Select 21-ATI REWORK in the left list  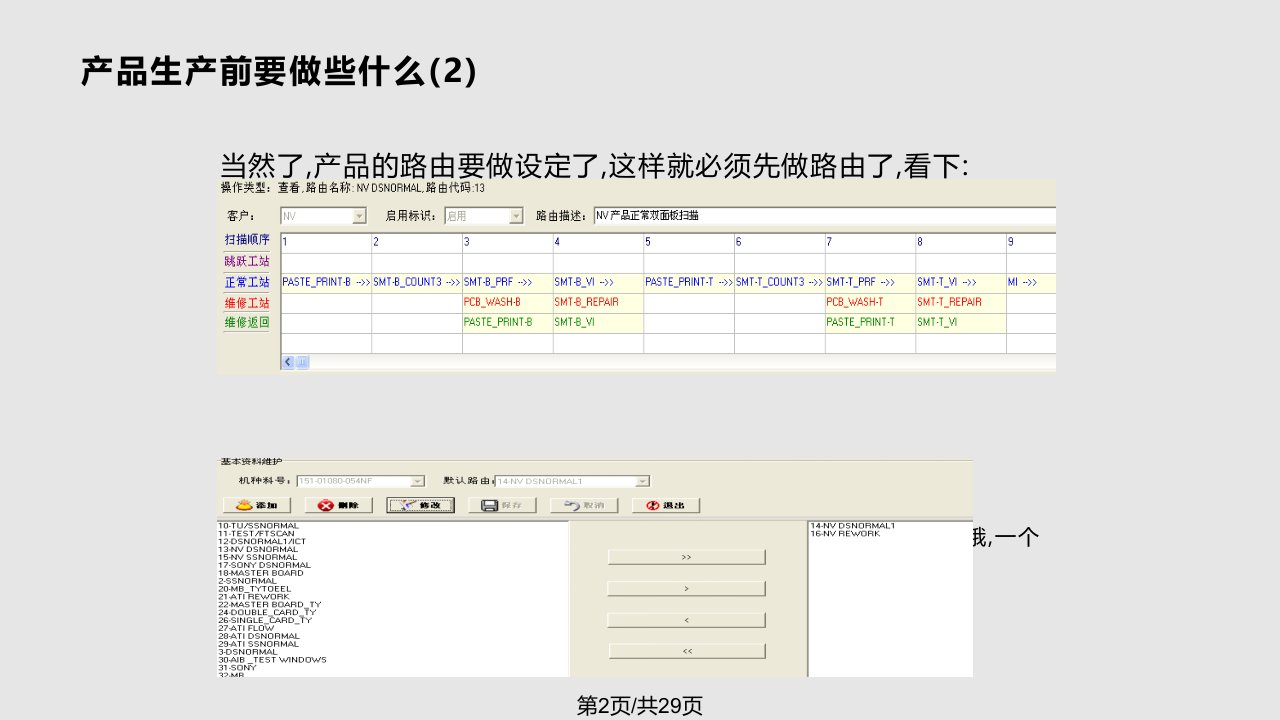coord(253,597)
